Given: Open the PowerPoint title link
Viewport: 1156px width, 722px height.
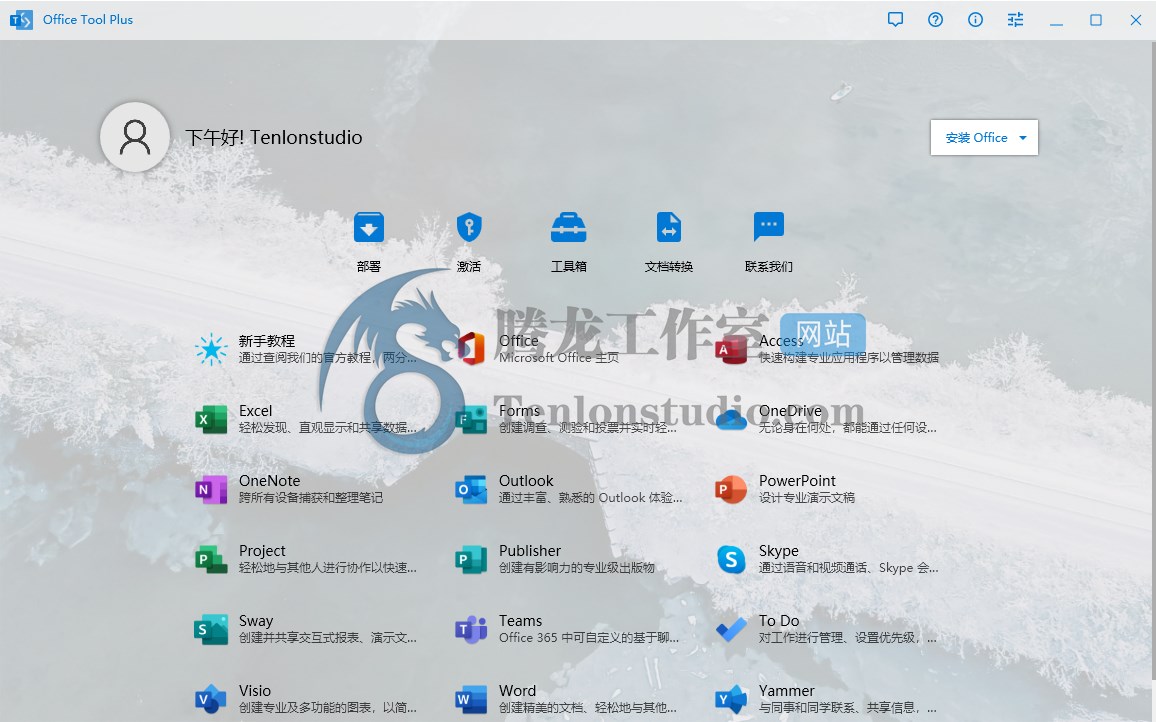Looking at the screenshot, I should 798,481.
